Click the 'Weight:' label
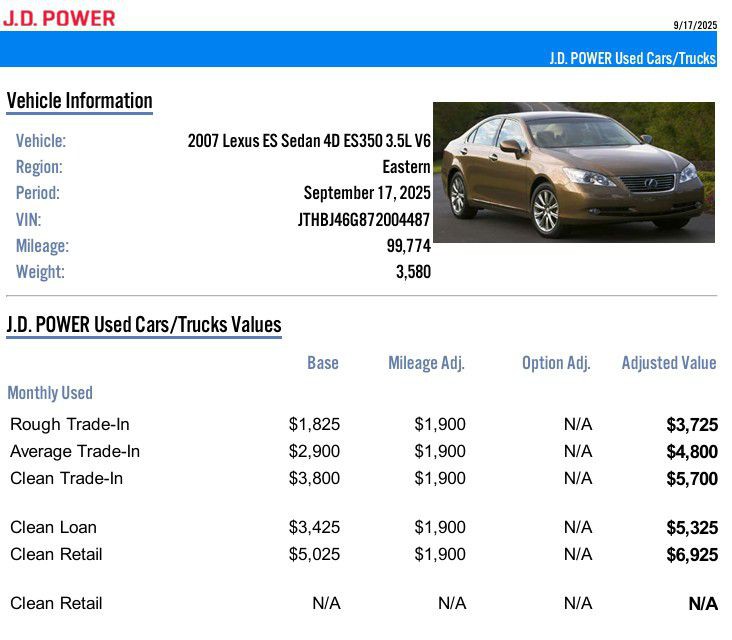Viewport: 732px width, 640px height. (x=40, y=272)
